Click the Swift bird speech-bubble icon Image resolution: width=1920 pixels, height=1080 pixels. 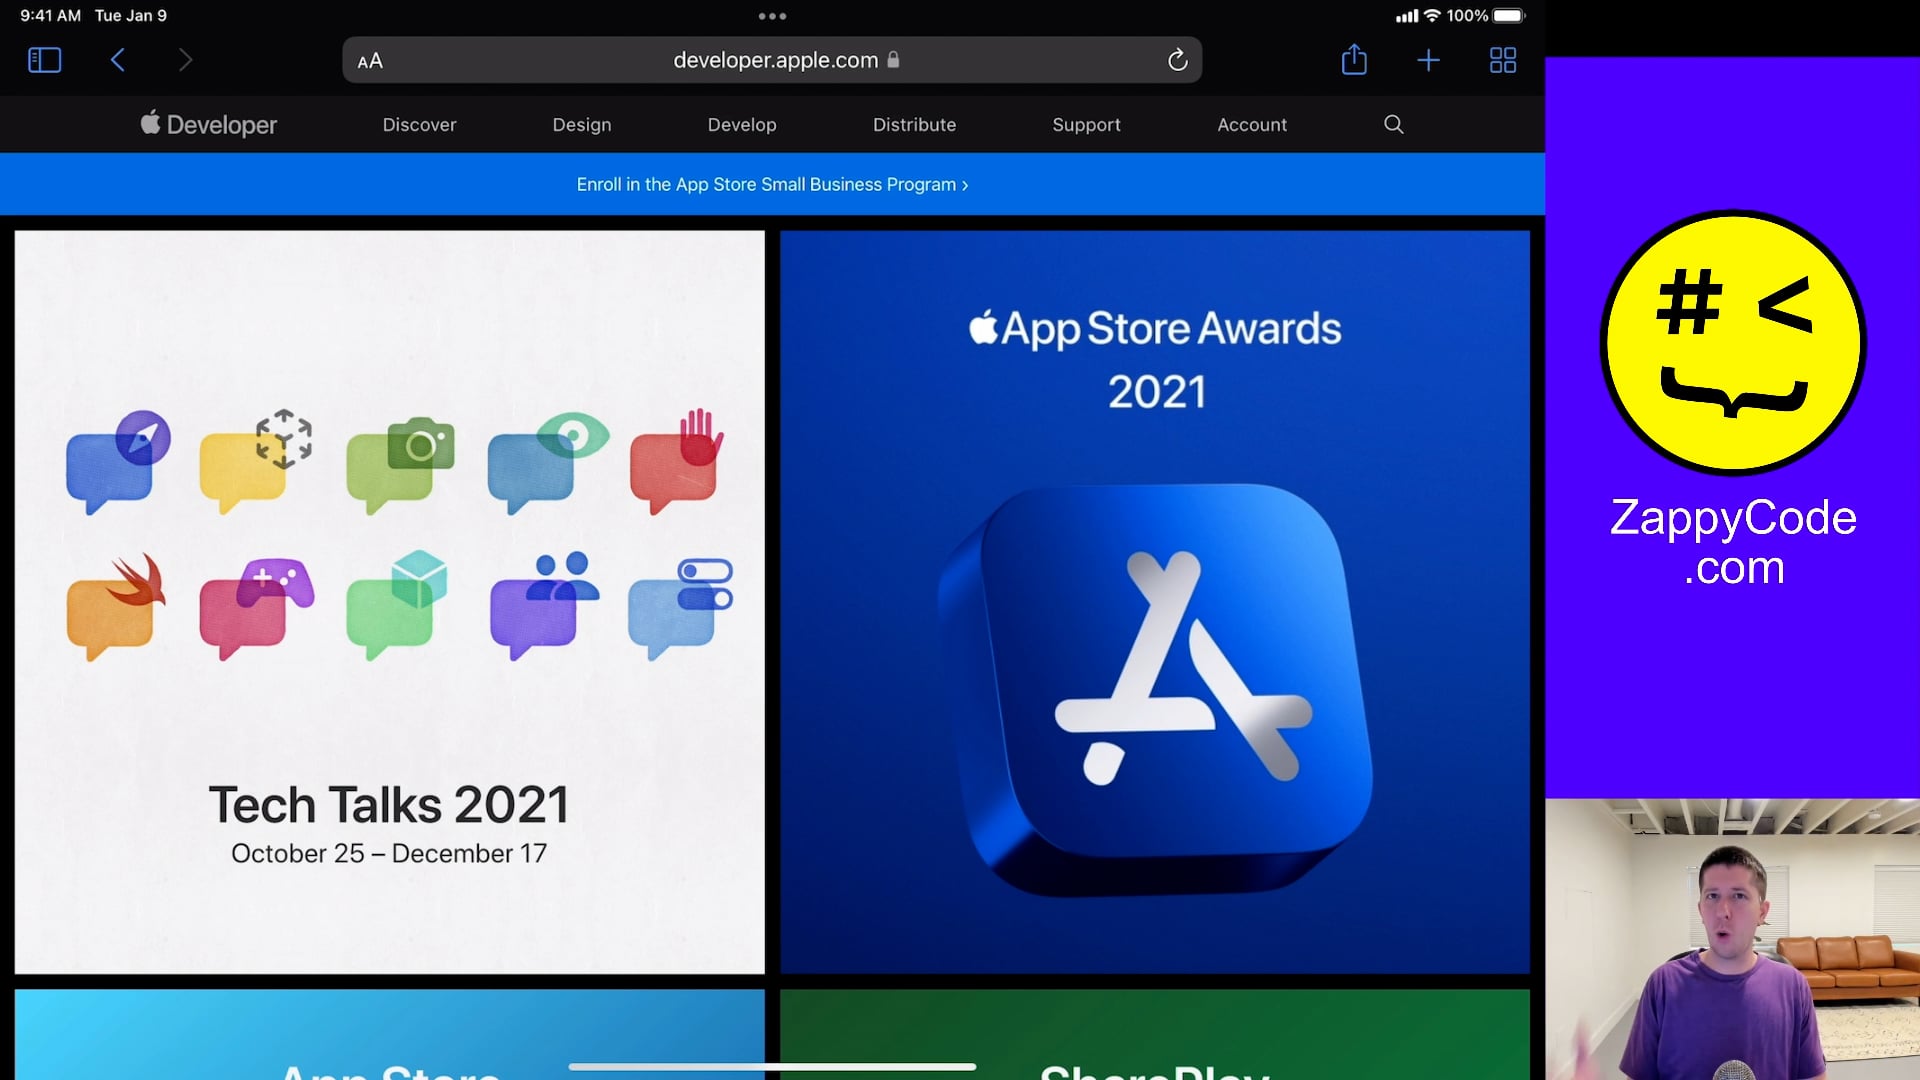(116, 606)
